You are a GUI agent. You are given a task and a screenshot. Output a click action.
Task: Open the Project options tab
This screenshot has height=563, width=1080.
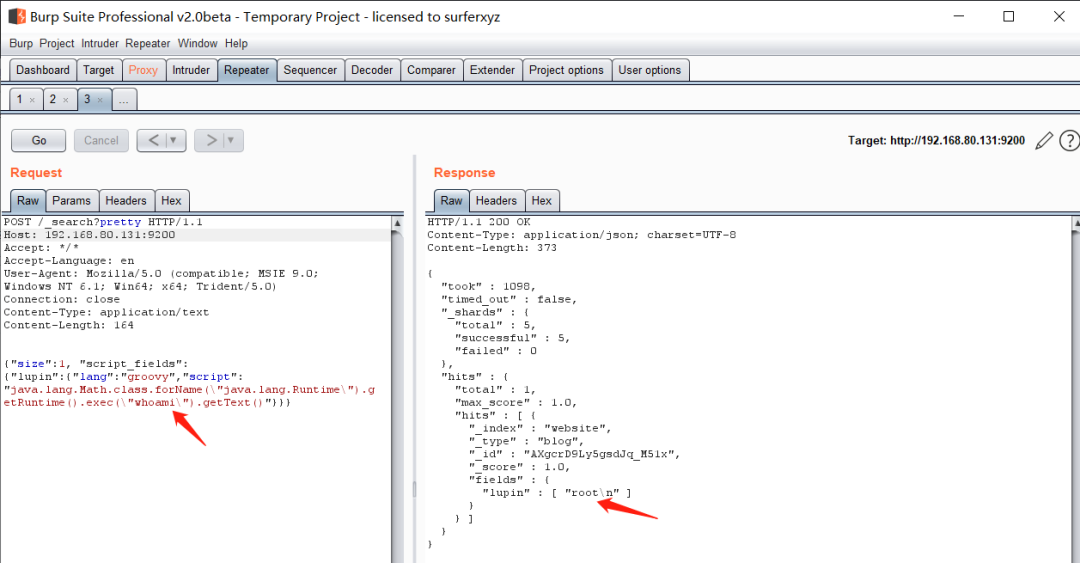point(566,70)
